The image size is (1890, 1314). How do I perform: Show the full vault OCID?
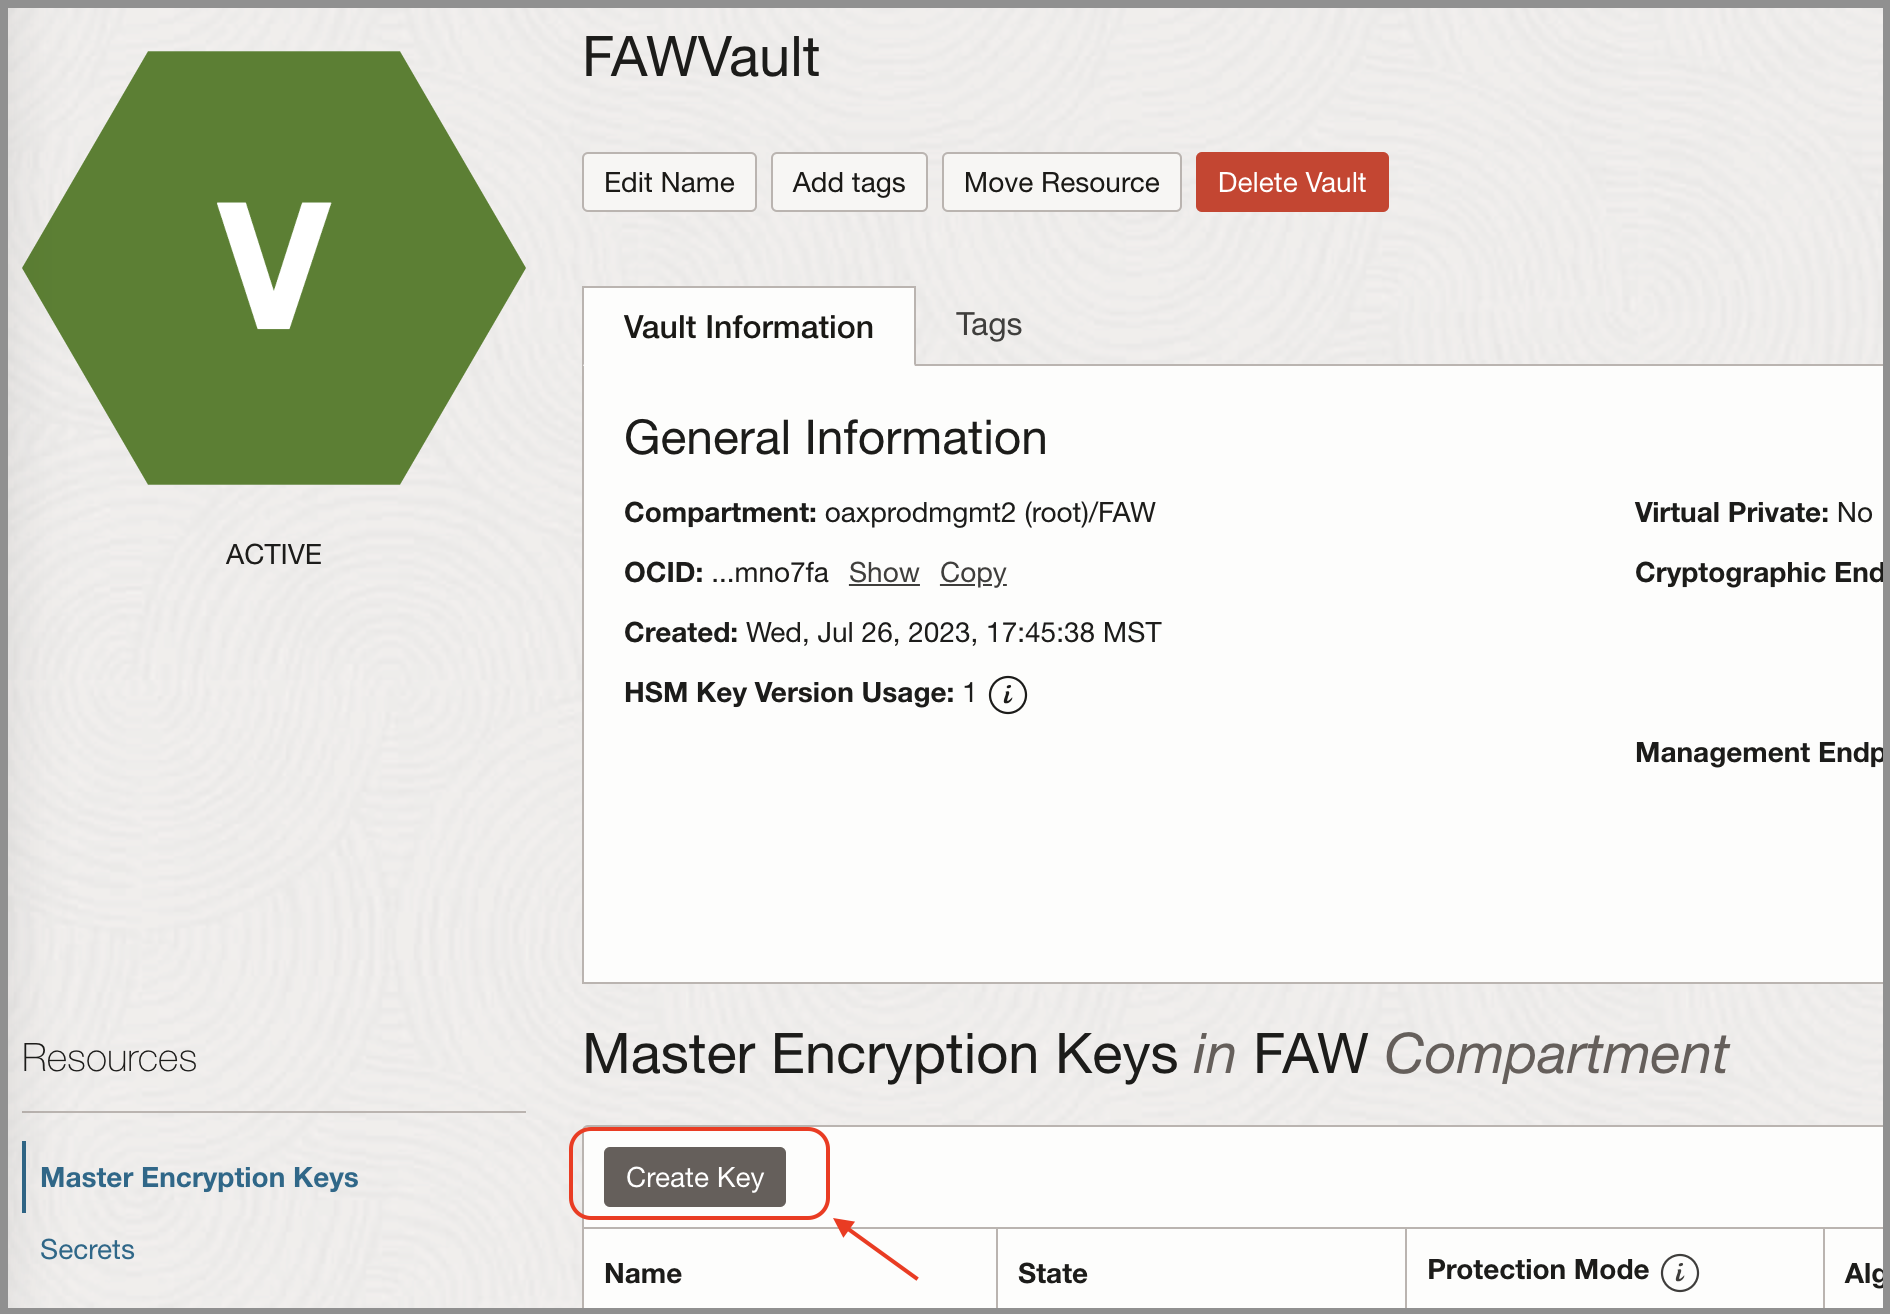point(883,573)
